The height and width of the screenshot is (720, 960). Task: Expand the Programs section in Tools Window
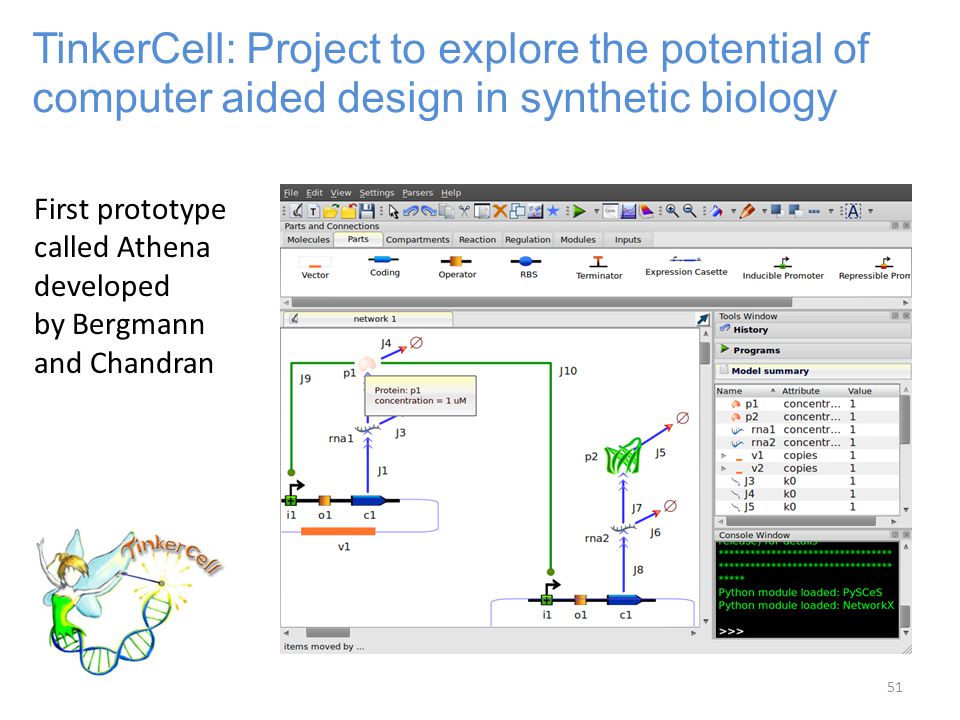click(x=812, y=350)
